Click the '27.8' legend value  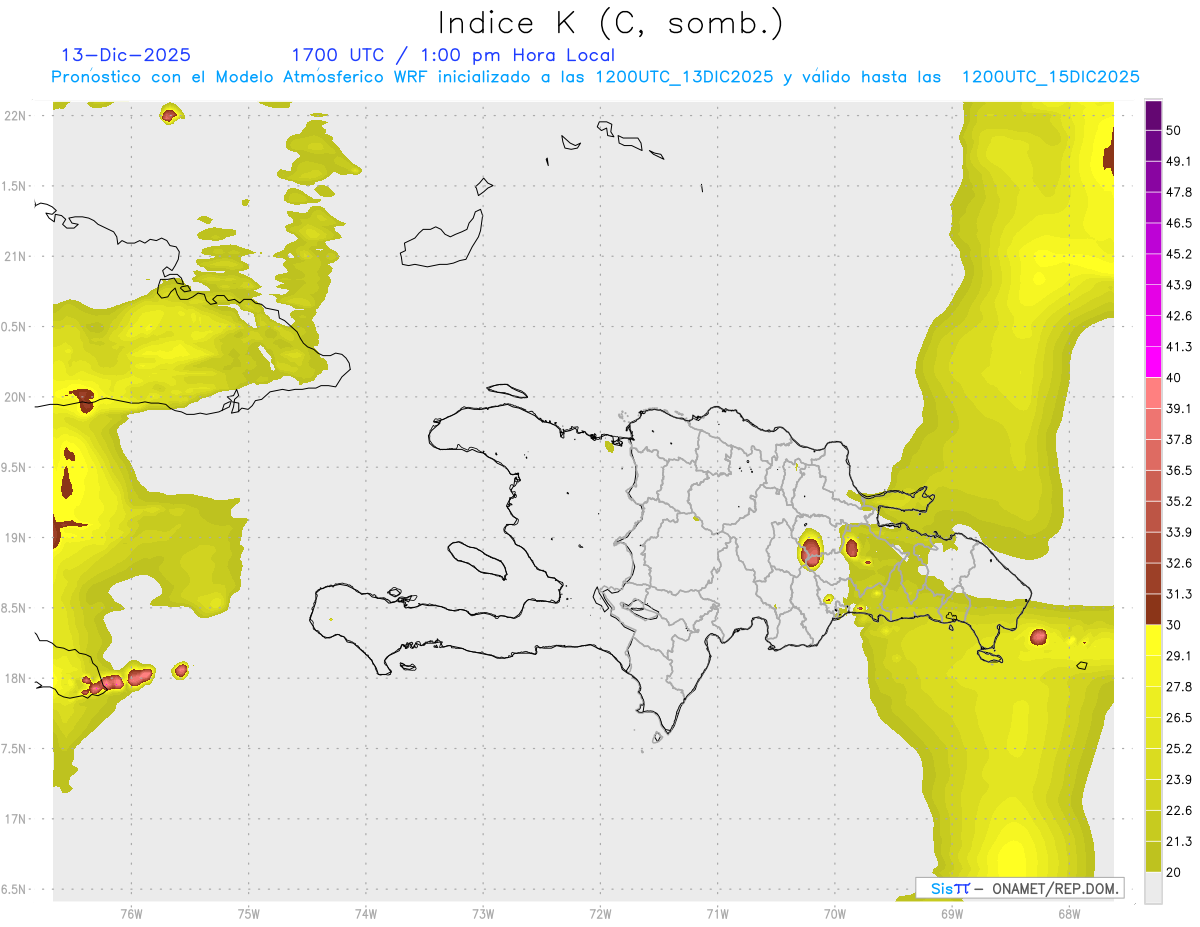click(1179, 687)
